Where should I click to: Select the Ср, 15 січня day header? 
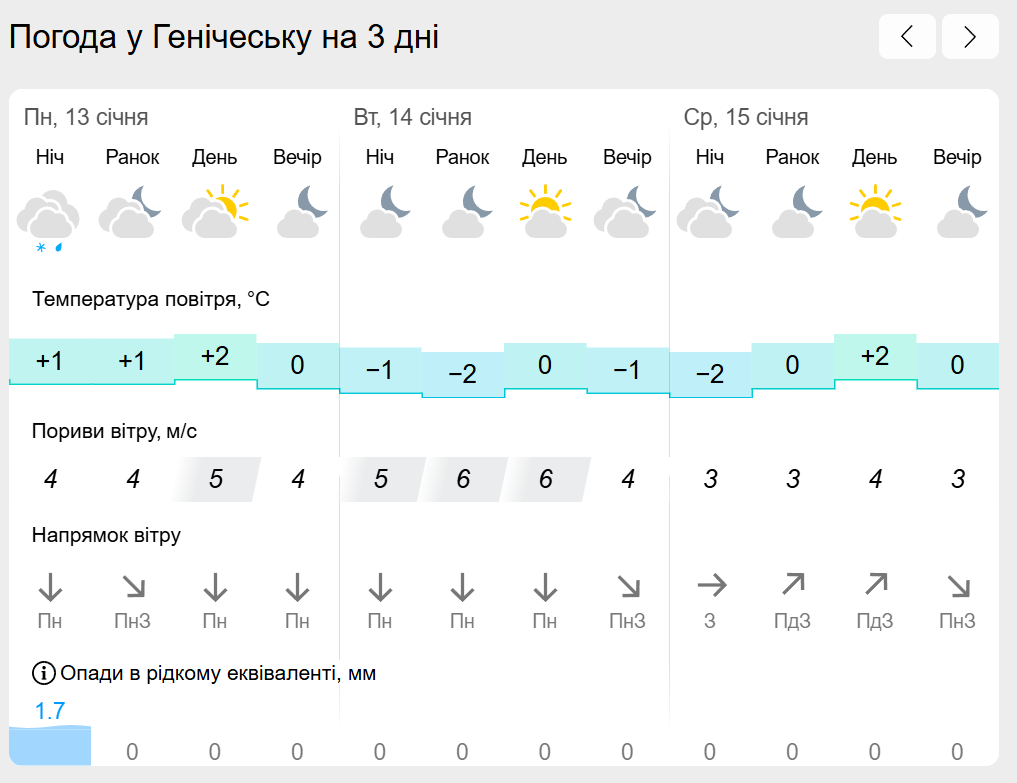pyautogui.click(x=746, y=117)
